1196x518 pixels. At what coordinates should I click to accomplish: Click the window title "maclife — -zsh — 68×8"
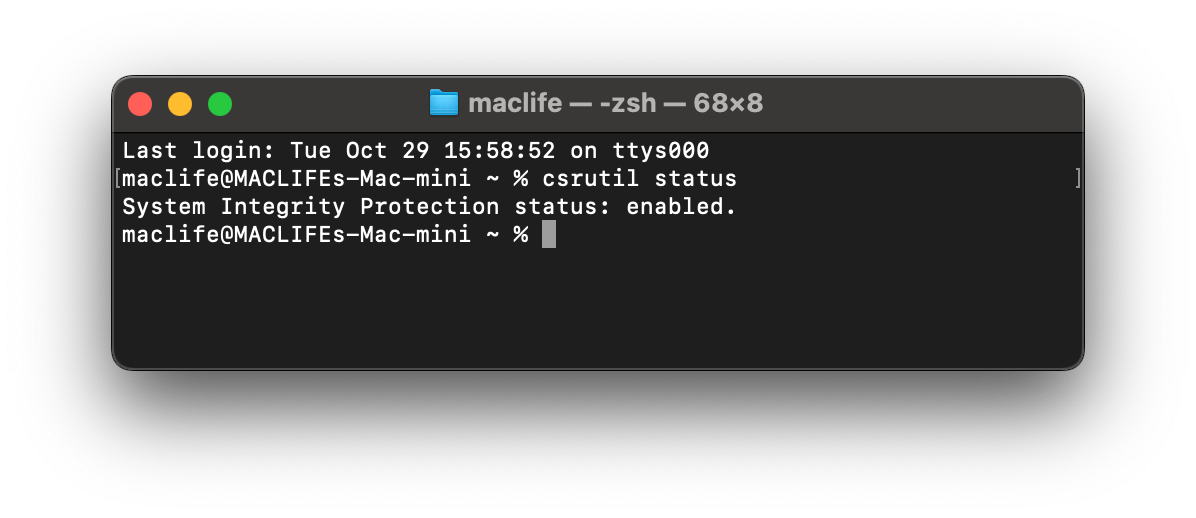[615, 103]
